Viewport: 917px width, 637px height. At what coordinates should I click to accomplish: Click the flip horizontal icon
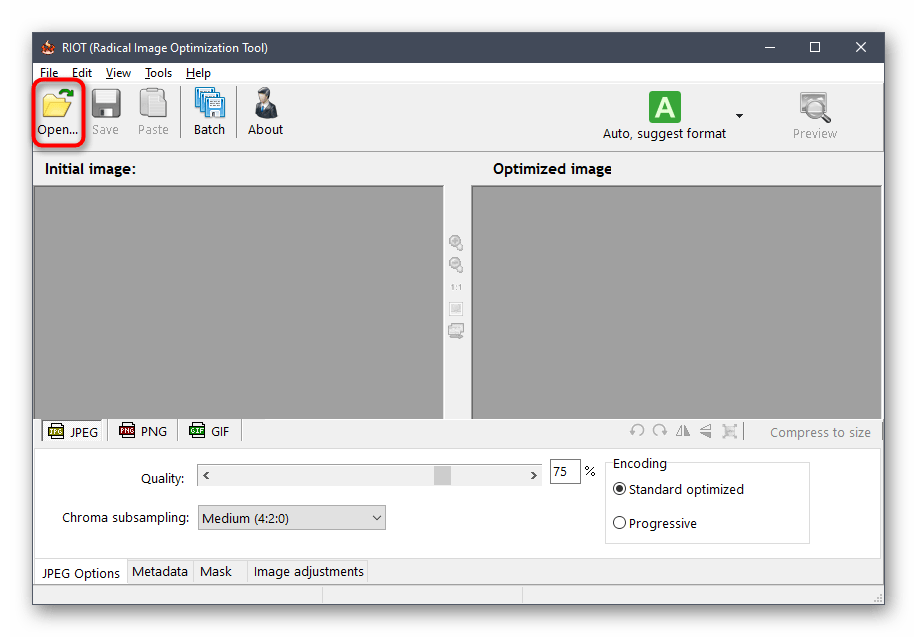click(x=682, y=431)
